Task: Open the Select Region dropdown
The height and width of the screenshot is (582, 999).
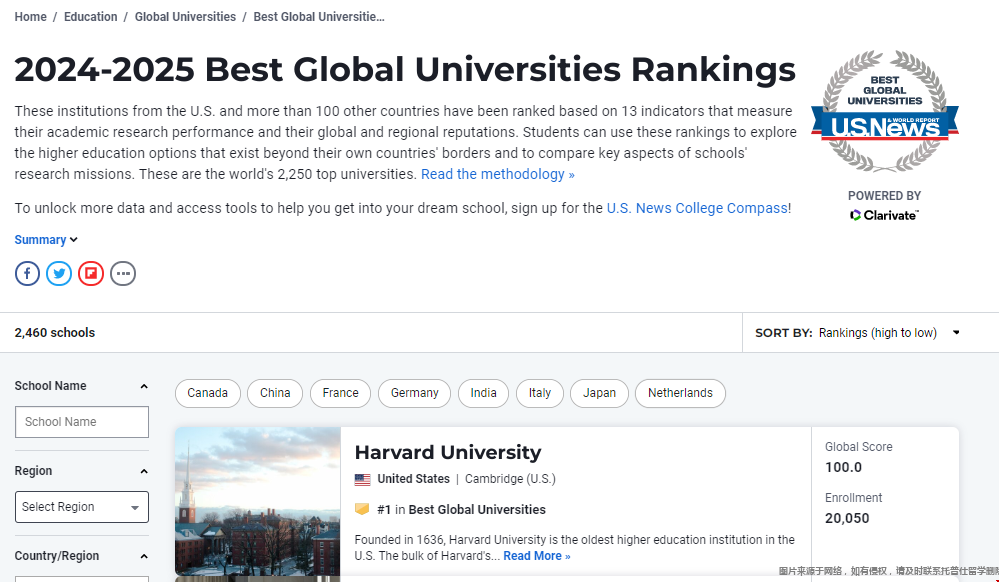Action: tap(82, 507)
